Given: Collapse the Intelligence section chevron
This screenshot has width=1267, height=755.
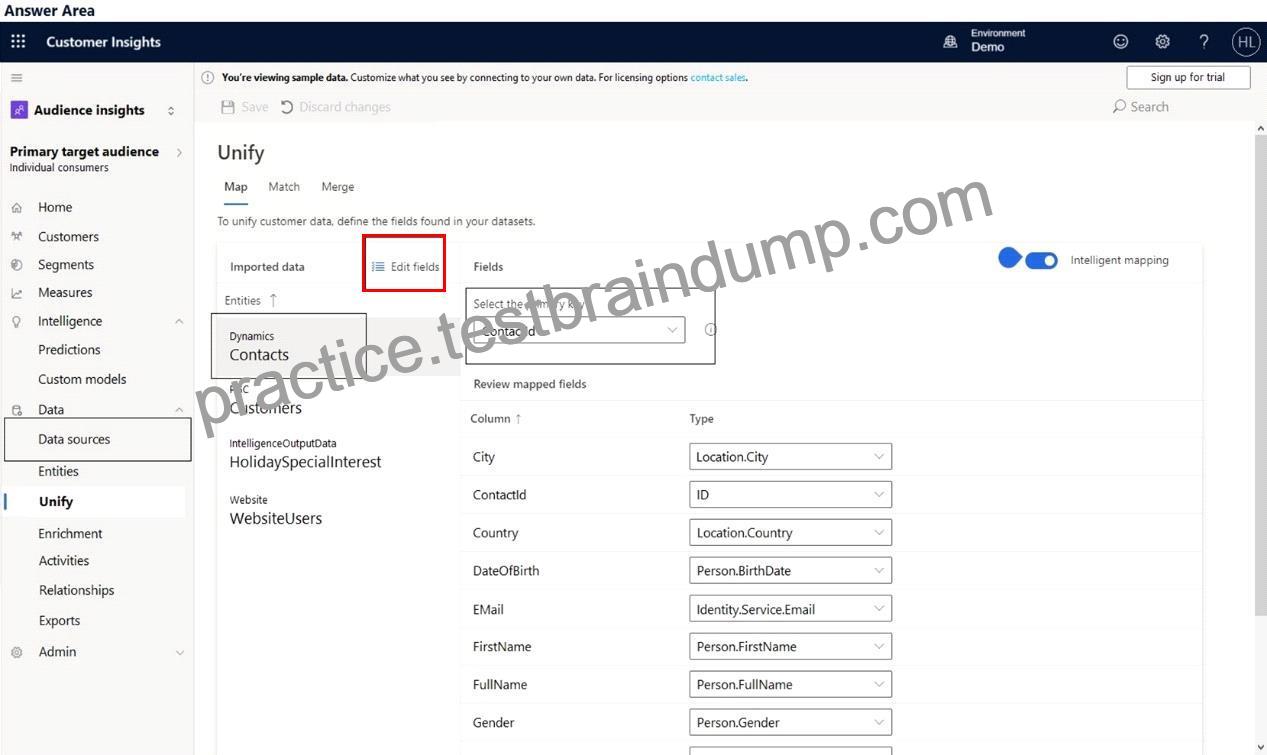Looking at the screenshot, I should pos(179,321).
